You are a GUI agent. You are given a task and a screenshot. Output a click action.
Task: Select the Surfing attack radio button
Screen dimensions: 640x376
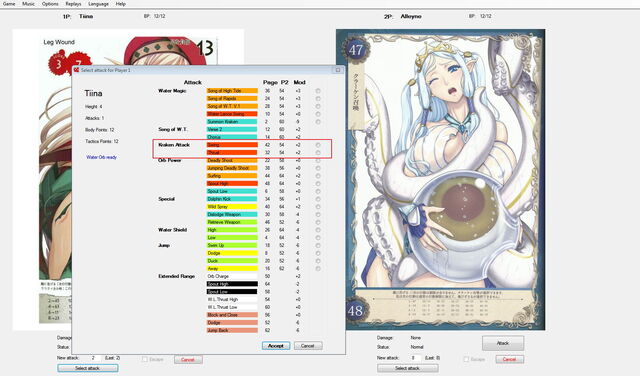pyautogui.click(x=318, y=176)
